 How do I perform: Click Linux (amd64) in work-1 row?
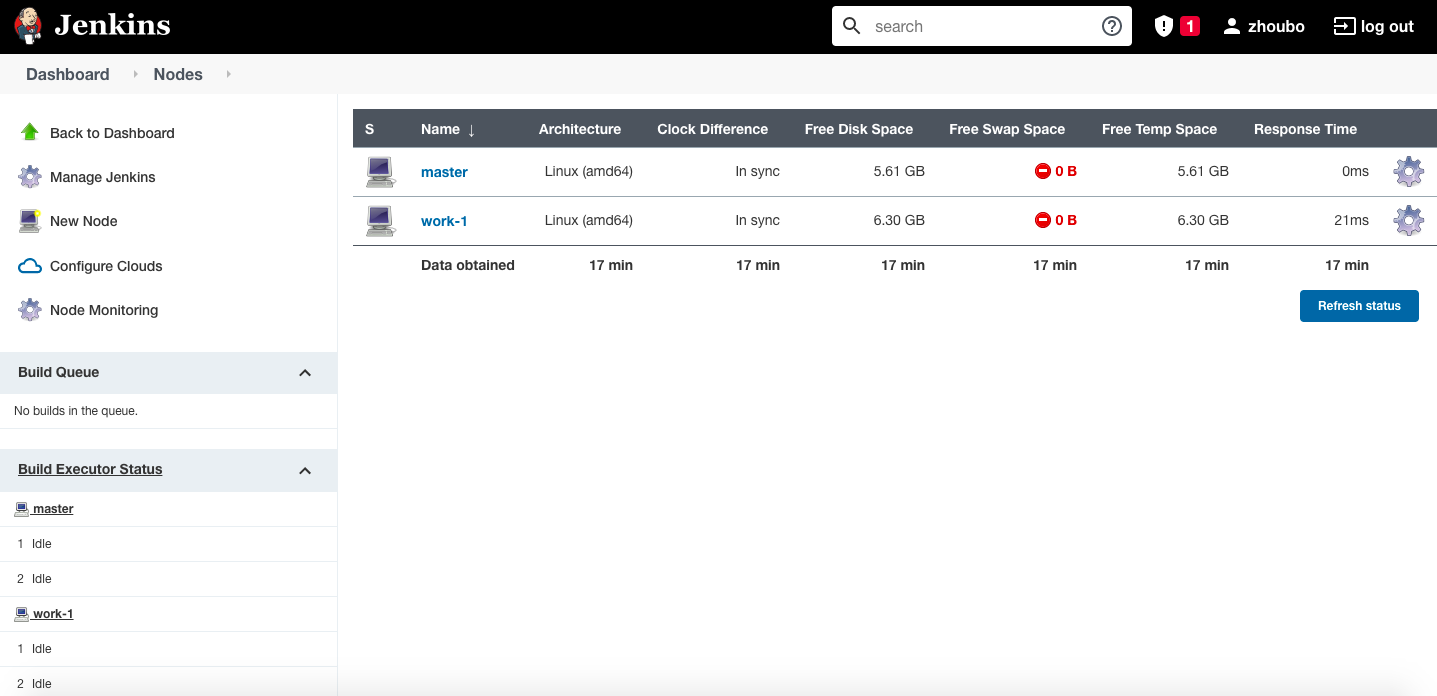[x=589, y=220]
